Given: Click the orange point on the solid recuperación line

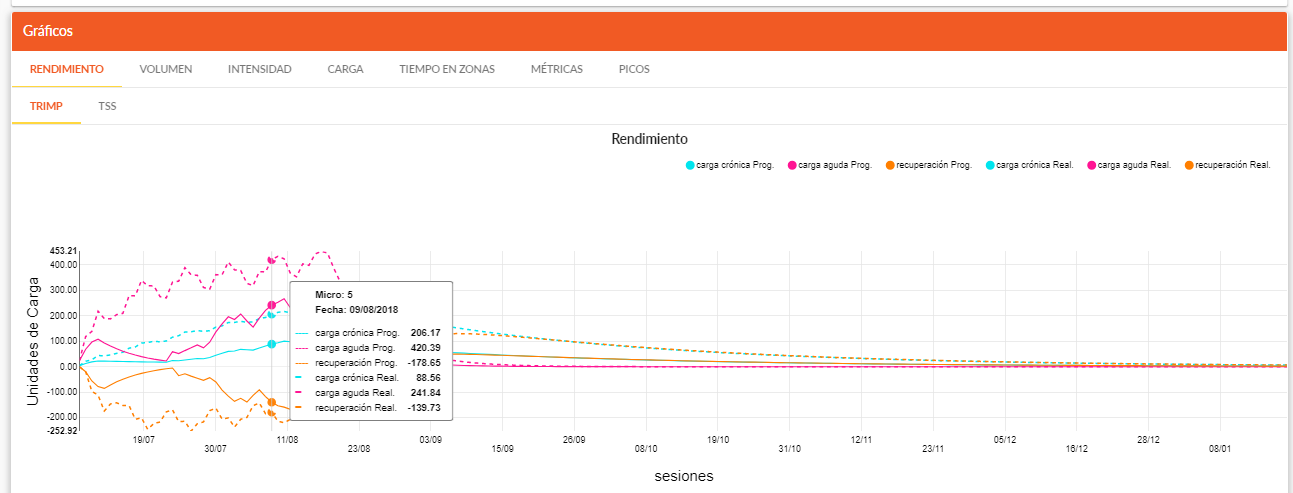Looking at the screenshot, I should 271,402.
